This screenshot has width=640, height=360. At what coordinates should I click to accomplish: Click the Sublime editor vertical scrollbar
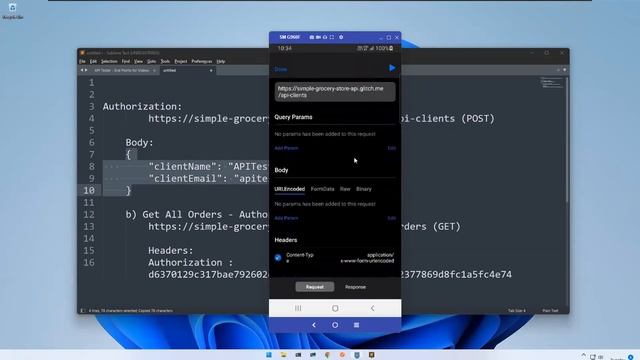pyautogui.click(x=567, y=140)
